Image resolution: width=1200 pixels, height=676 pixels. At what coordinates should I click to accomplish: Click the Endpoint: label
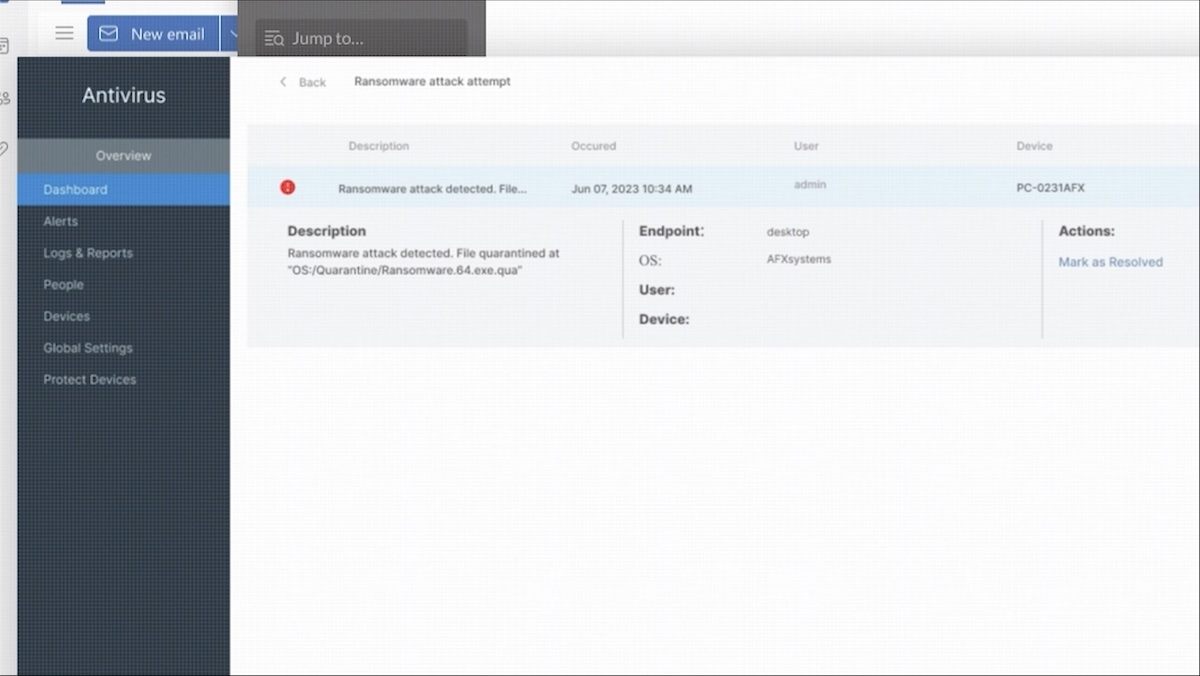pos(672,231)
